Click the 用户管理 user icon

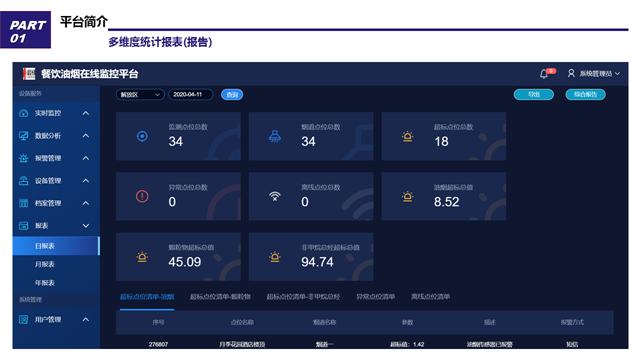click(x=24, y=320)
